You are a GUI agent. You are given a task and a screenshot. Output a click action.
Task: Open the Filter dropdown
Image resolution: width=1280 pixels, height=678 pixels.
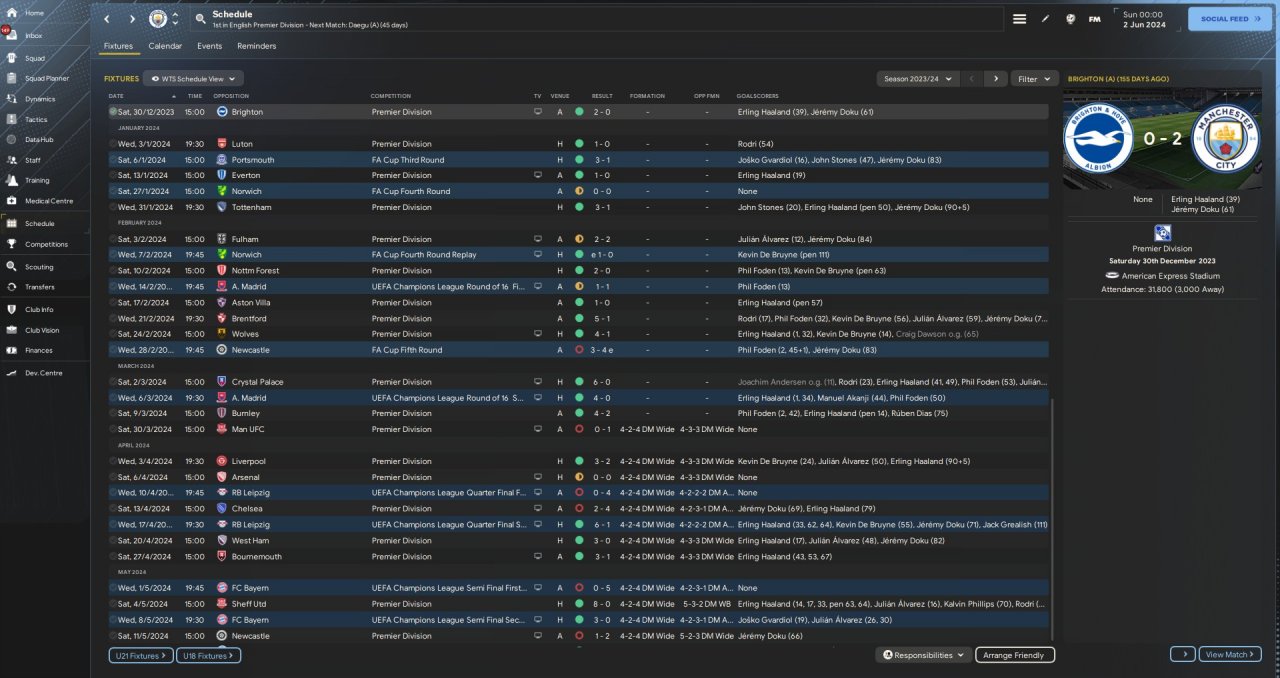pyautogui.click(x=1034, y=78)
